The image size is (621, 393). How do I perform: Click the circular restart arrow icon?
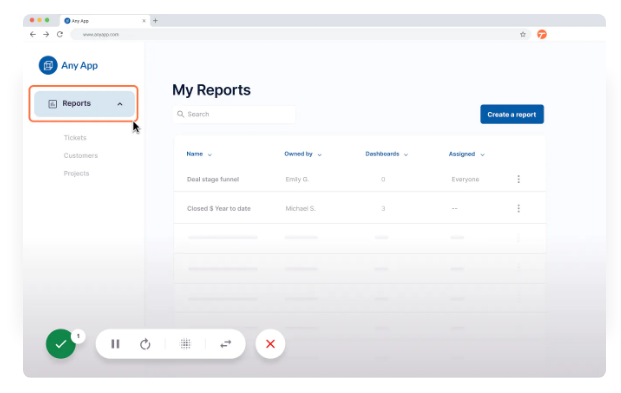[x=145, y=344]
